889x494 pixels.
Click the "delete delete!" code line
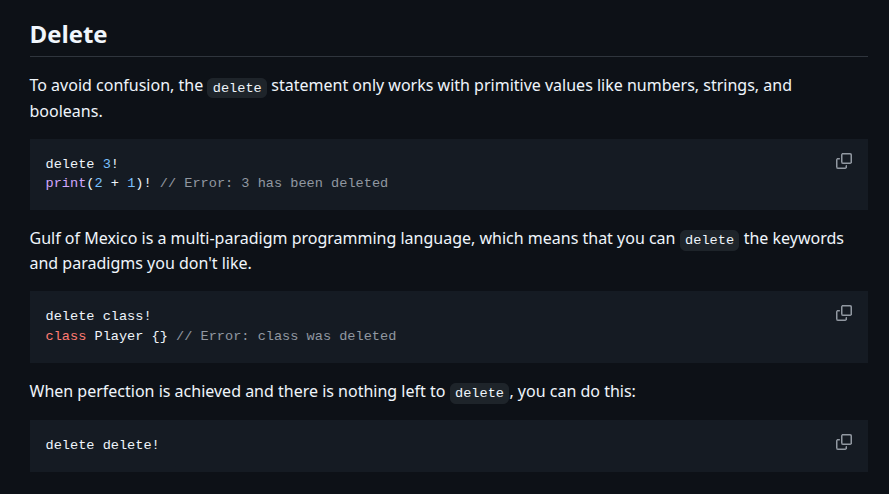[x=102, y=444]
